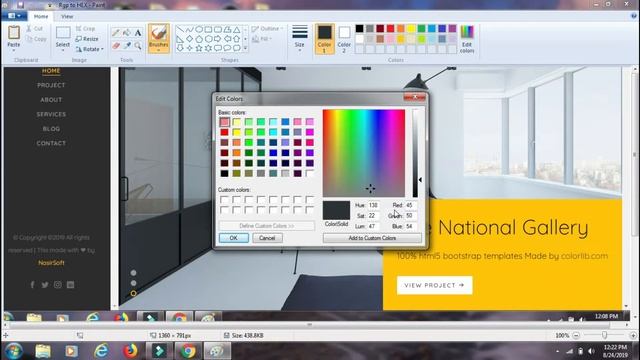
Task: Click the Paste clipboard icon
Action: 13,32
